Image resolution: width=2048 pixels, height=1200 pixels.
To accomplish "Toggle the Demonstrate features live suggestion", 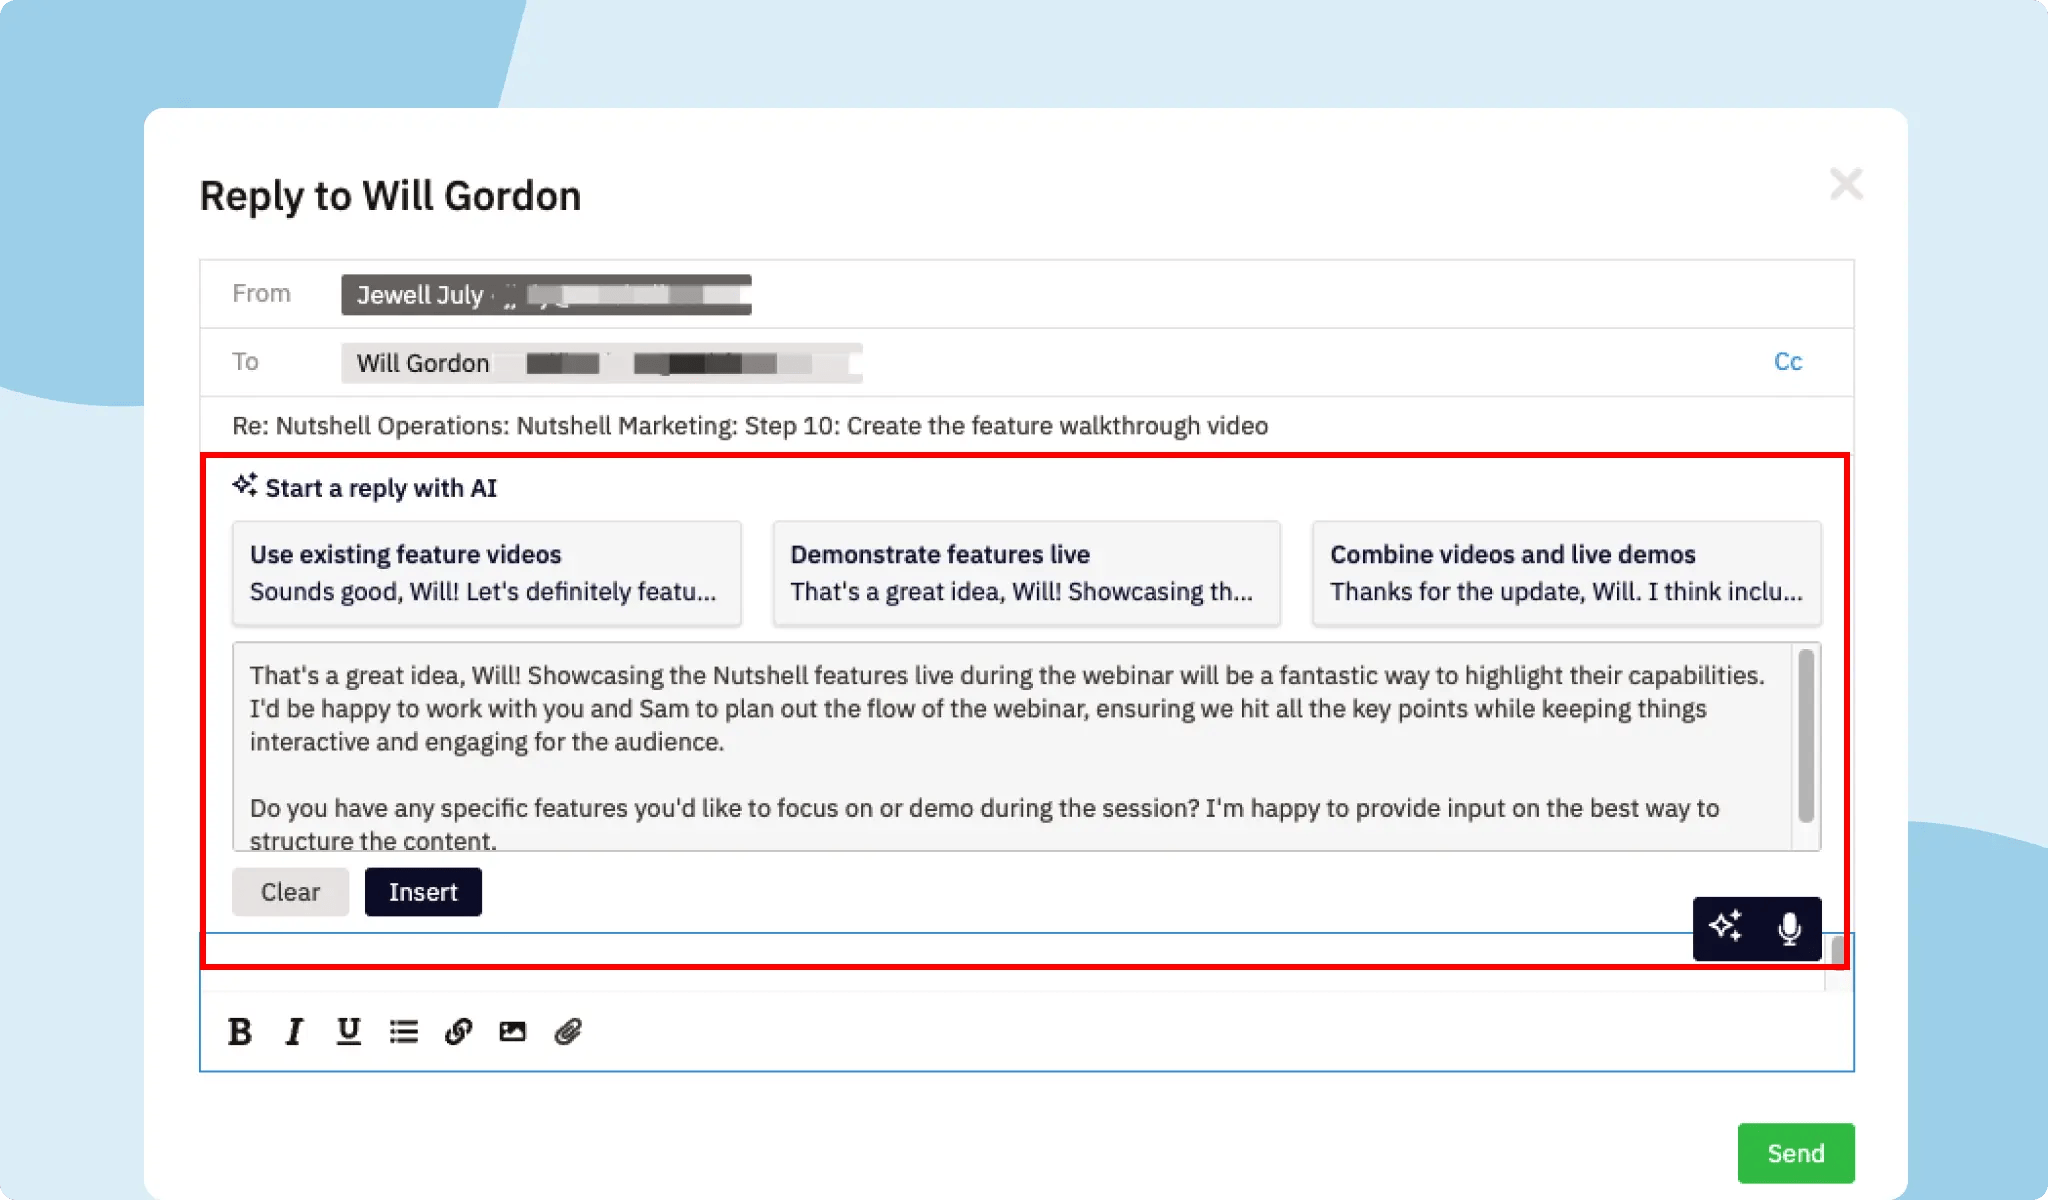I will tap(1025, 572).
